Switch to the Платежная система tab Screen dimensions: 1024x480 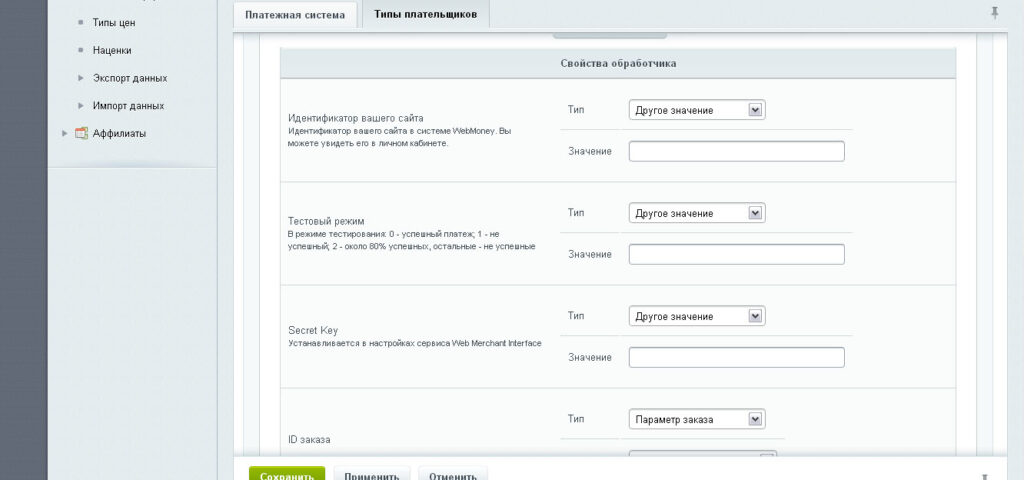295,15
